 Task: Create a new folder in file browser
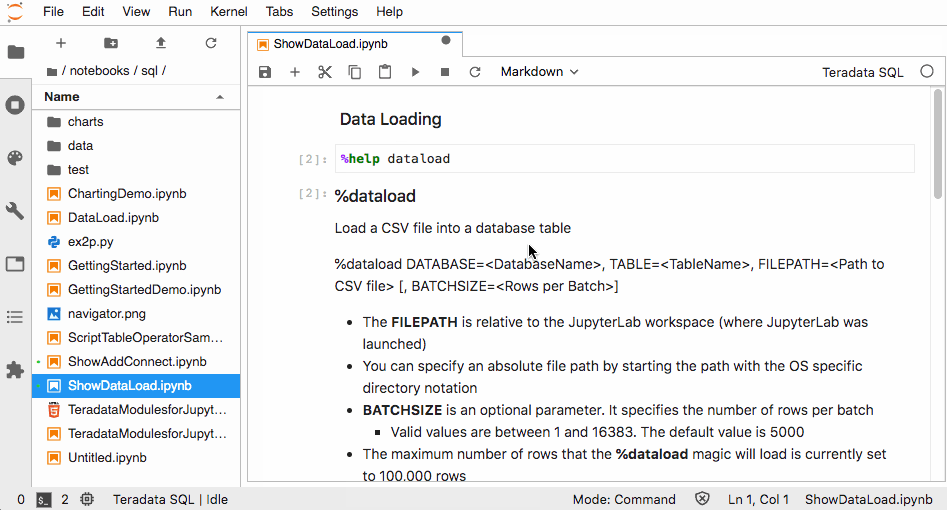pos(111,43)
